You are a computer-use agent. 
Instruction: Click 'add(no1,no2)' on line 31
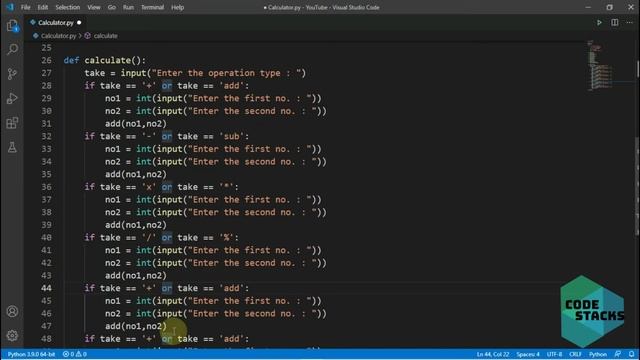click(x=136, y=124)
